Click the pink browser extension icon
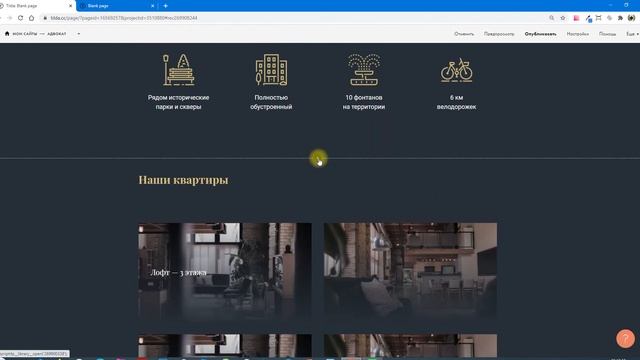The height and width of the screenshot is (360, 640). (576, 18)
